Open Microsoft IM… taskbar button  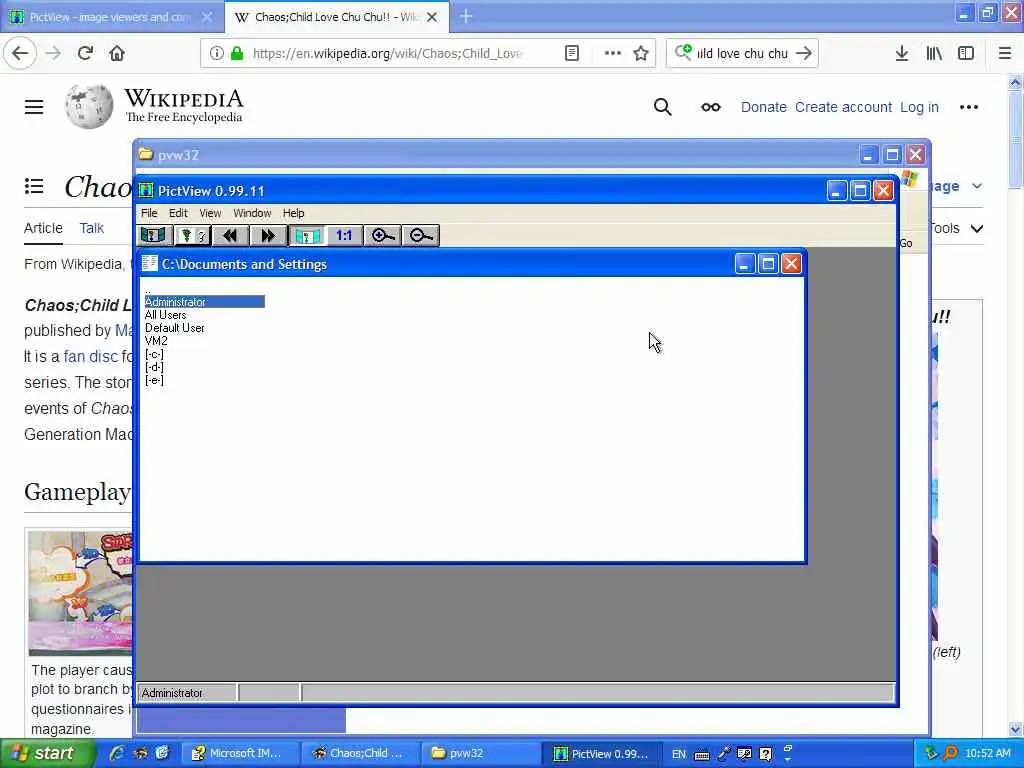pos(238,753)
